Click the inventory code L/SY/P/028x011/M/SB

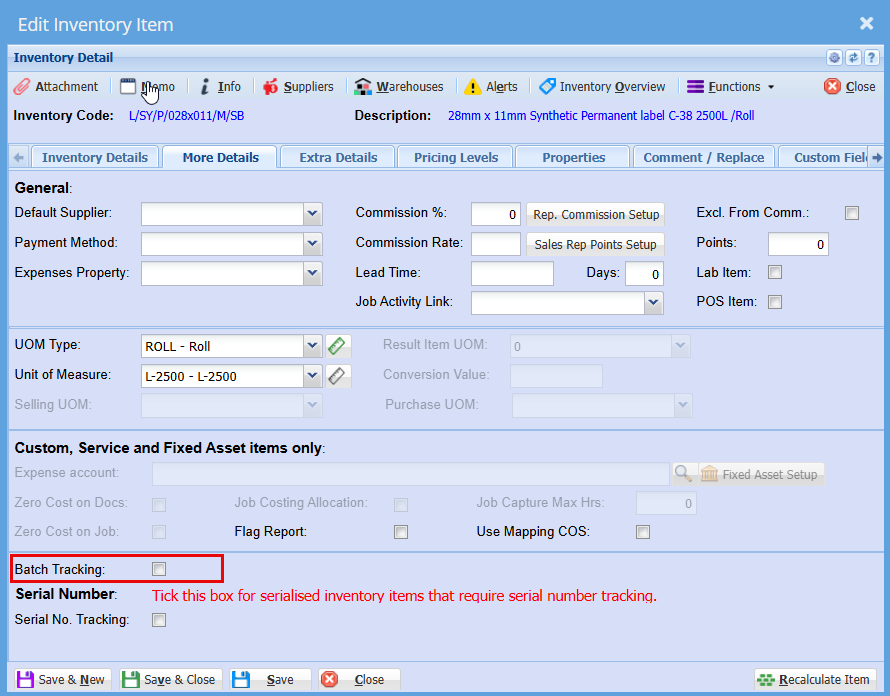186,116
